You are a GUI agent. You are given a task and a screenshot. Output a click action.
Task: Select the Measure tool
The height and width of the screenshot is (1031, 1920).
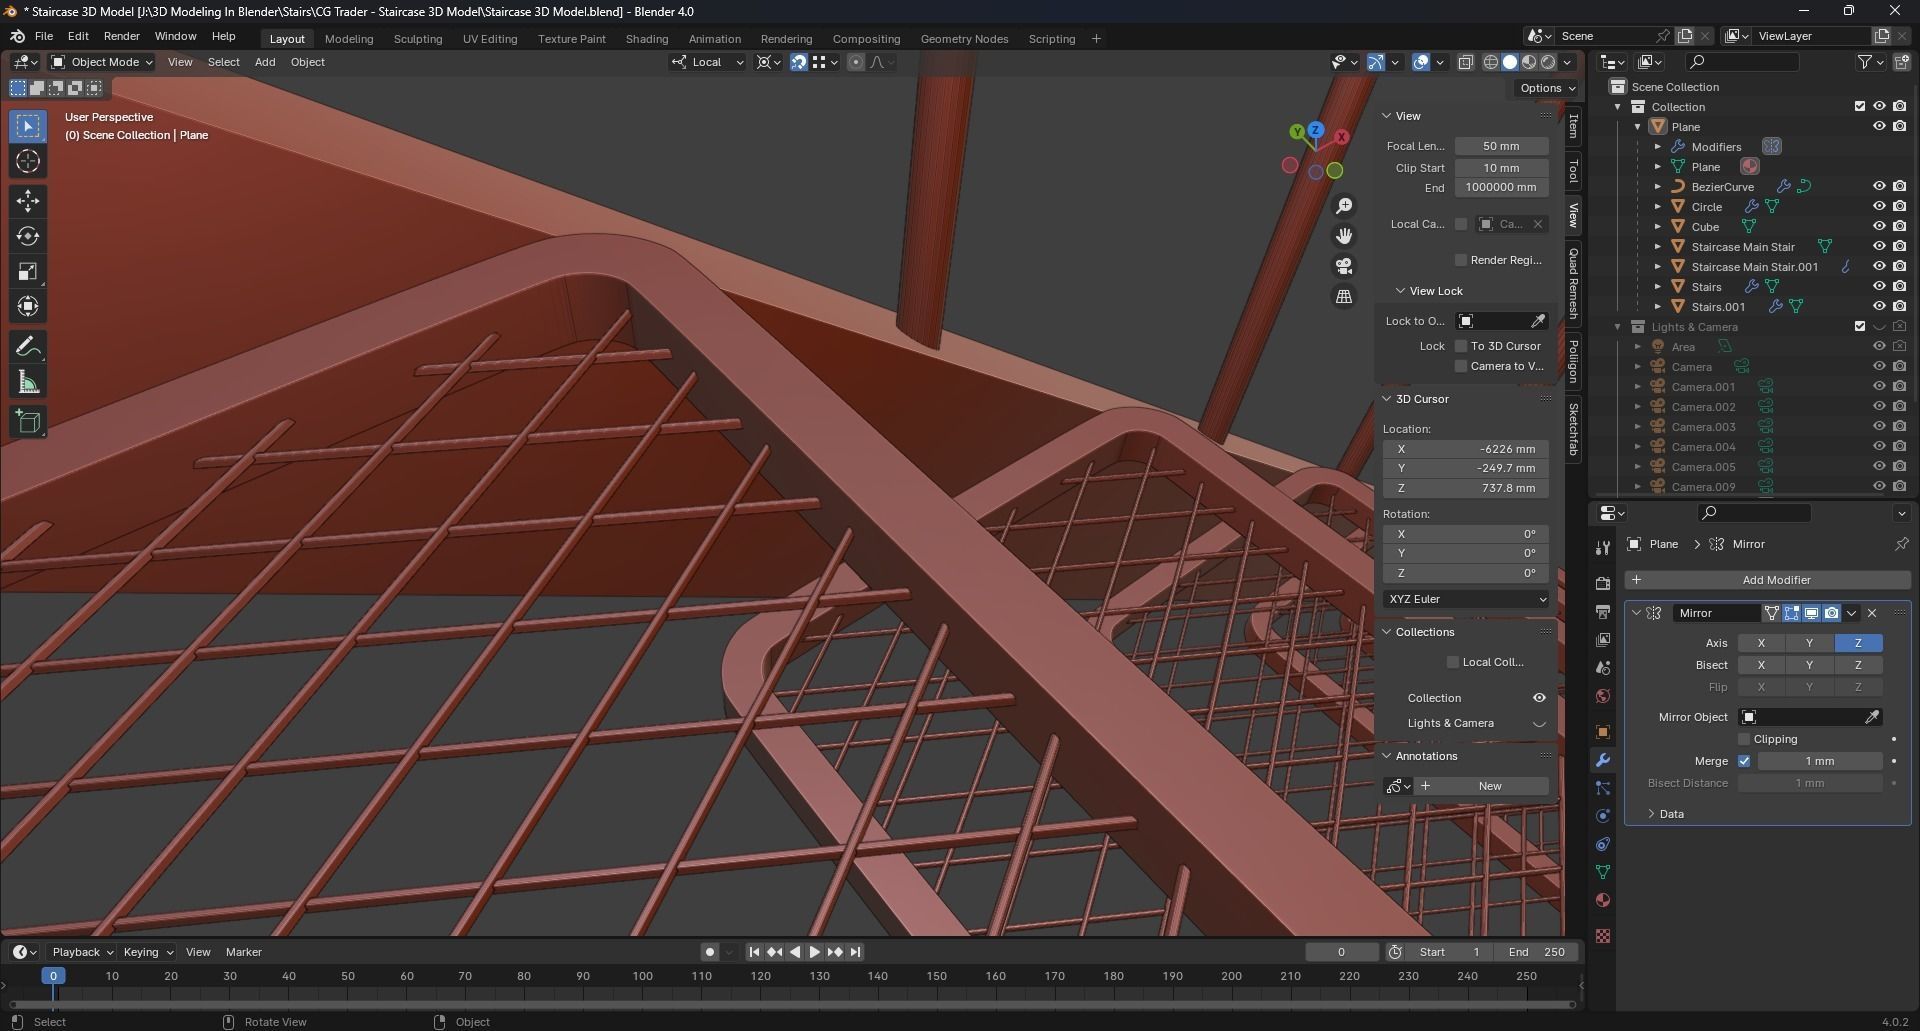(28, 382)
